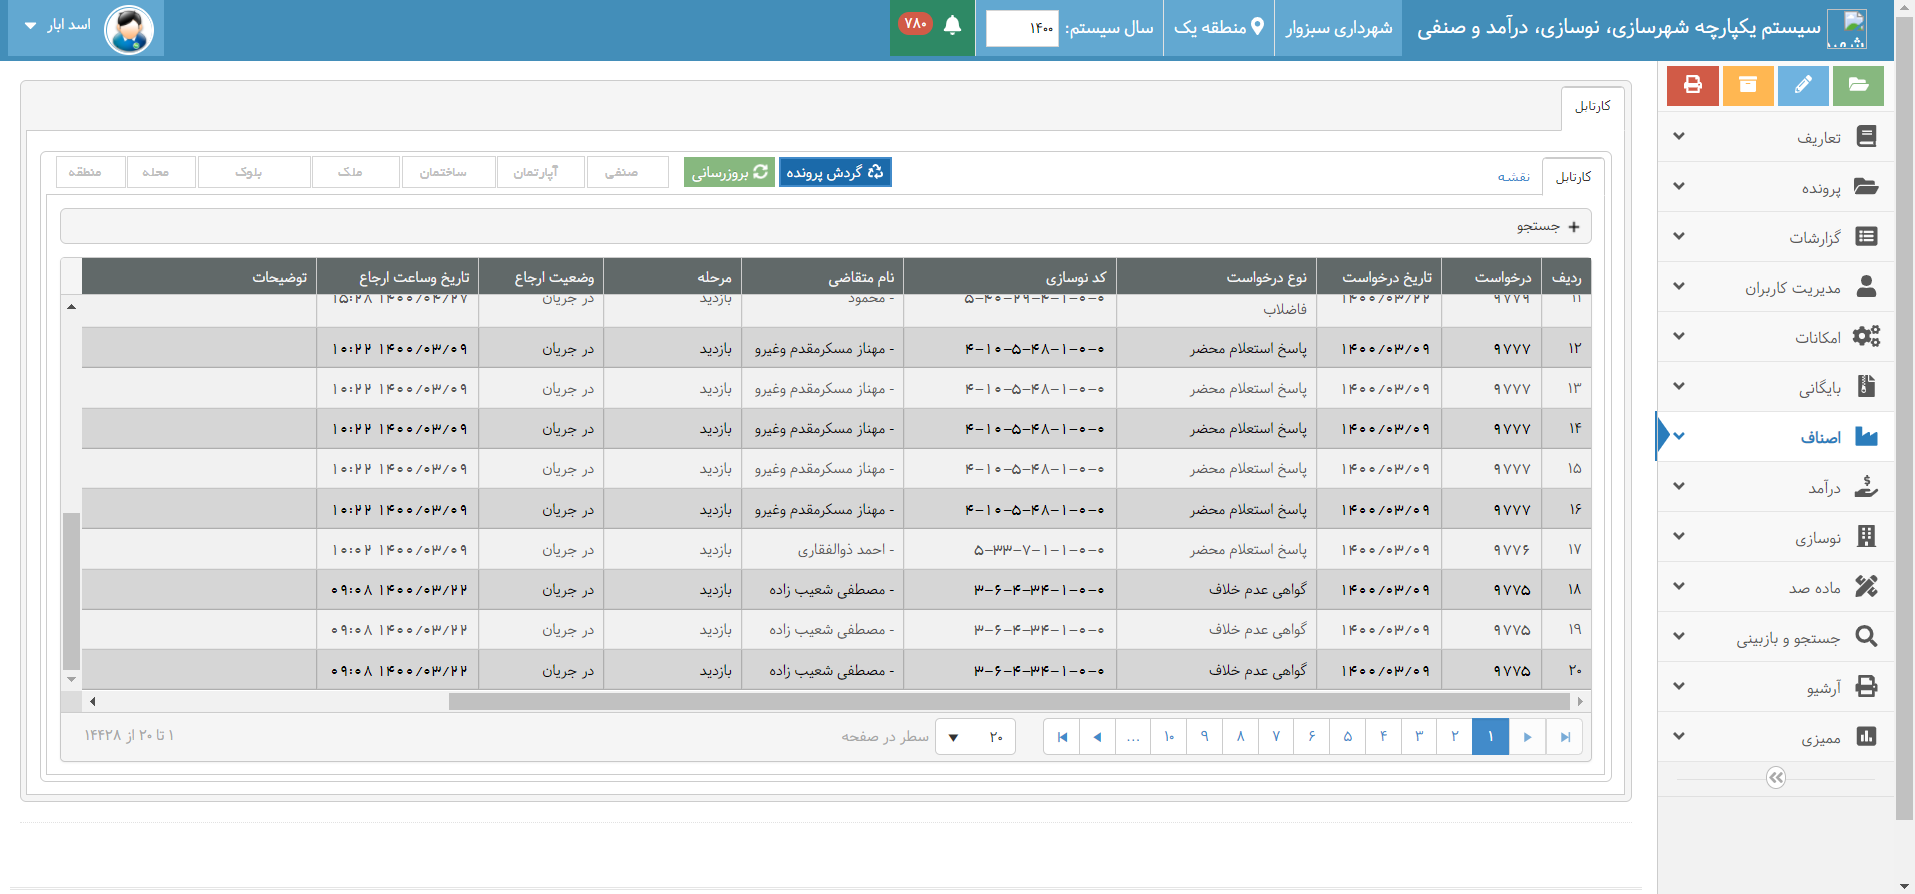Select the inner کارتابل tab
This screenshot has height=894, width=1915.
1573,177
